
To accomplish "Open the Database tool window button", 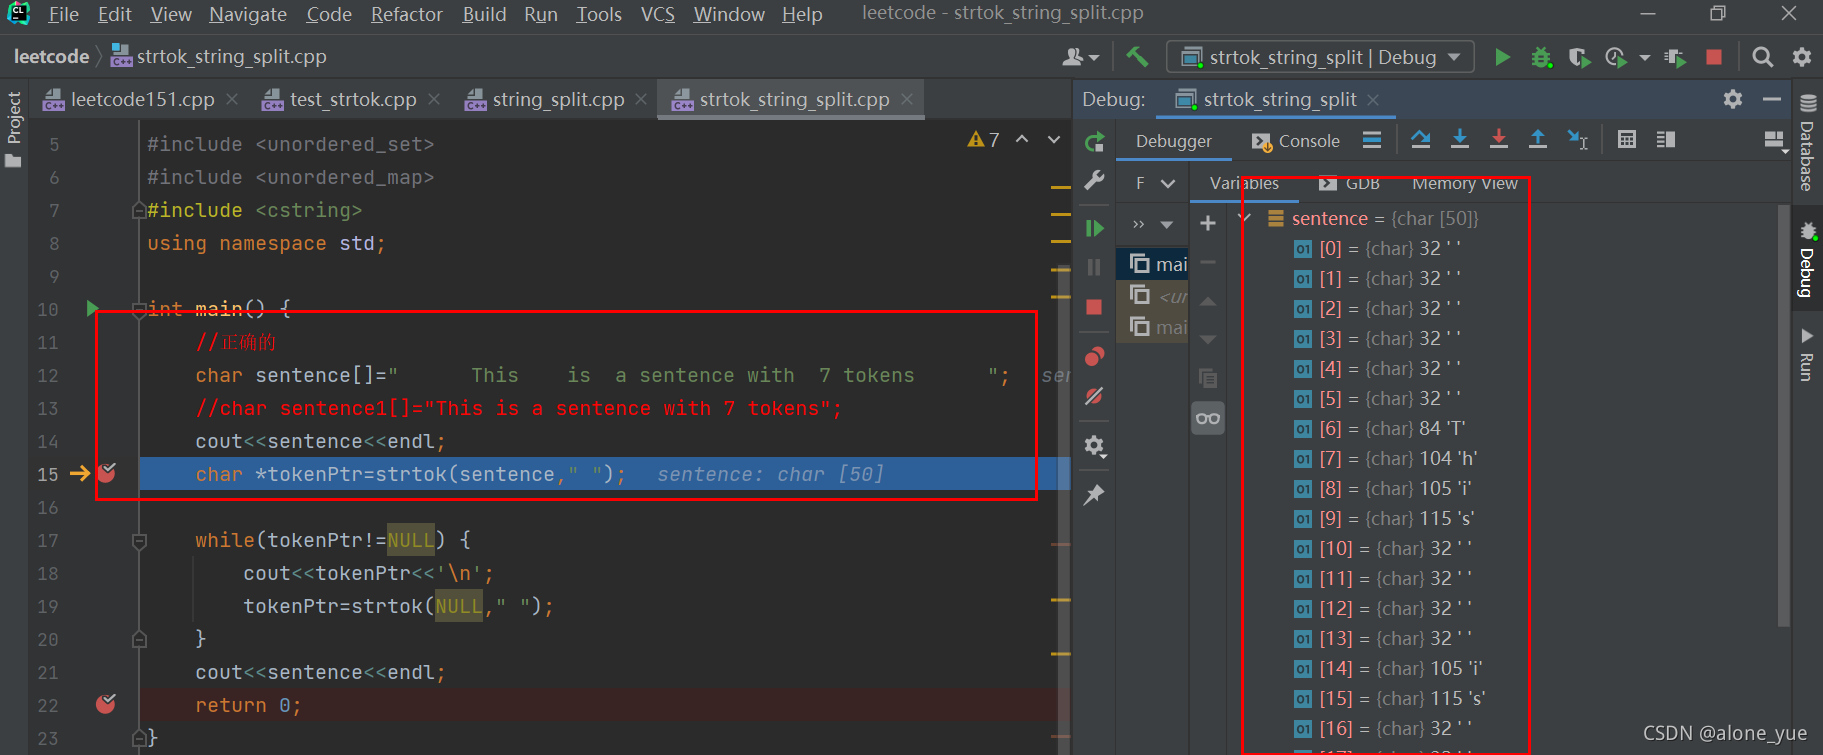I will 1806,141.
